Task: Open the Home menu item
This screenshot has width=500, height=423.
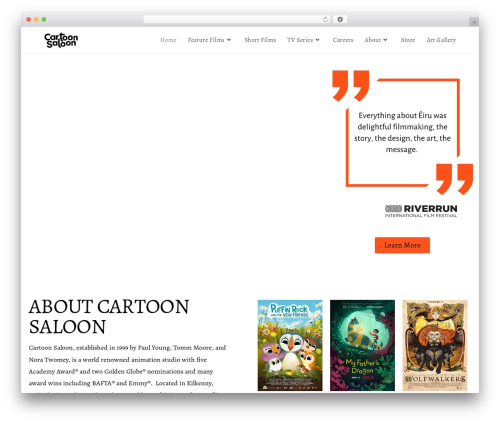Action: coord(168,40)
